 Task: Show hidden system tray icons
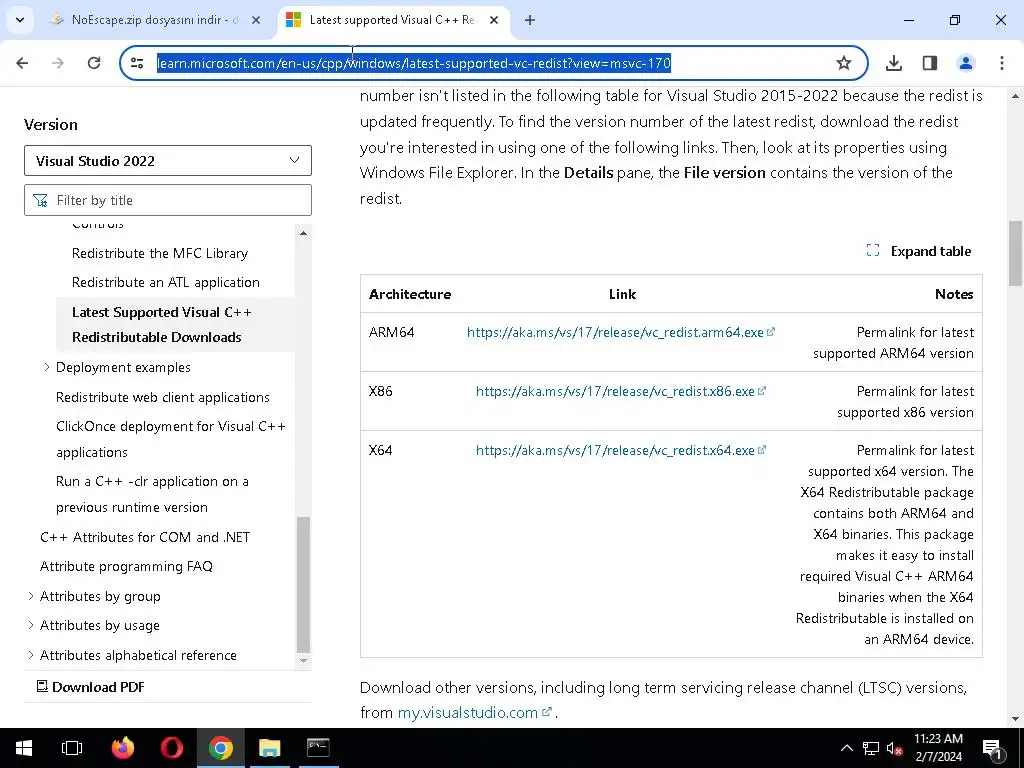pyautogui.click(x=846, y=748)
